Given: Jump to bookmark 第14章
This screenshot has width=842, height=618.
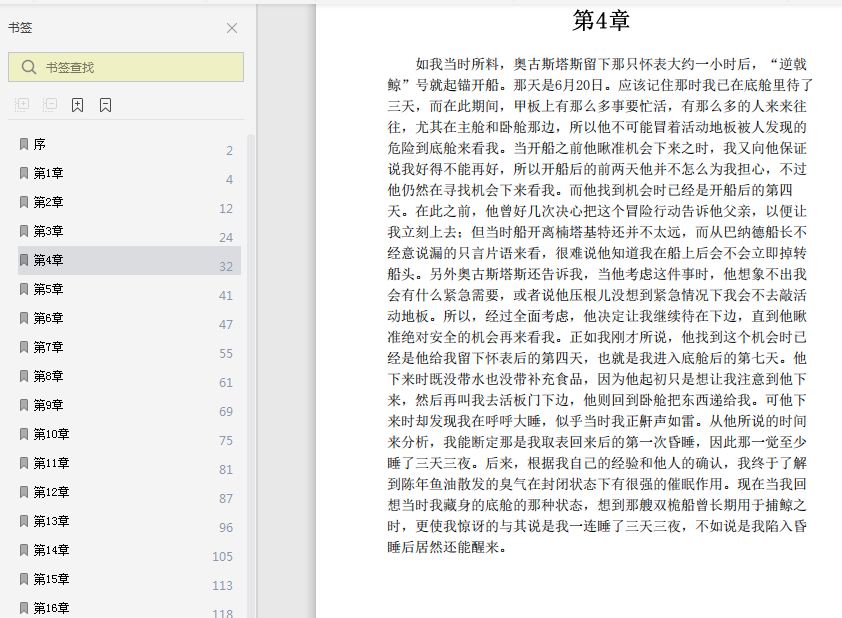Looking at the screenshot, I should click(x=129, y=550).
